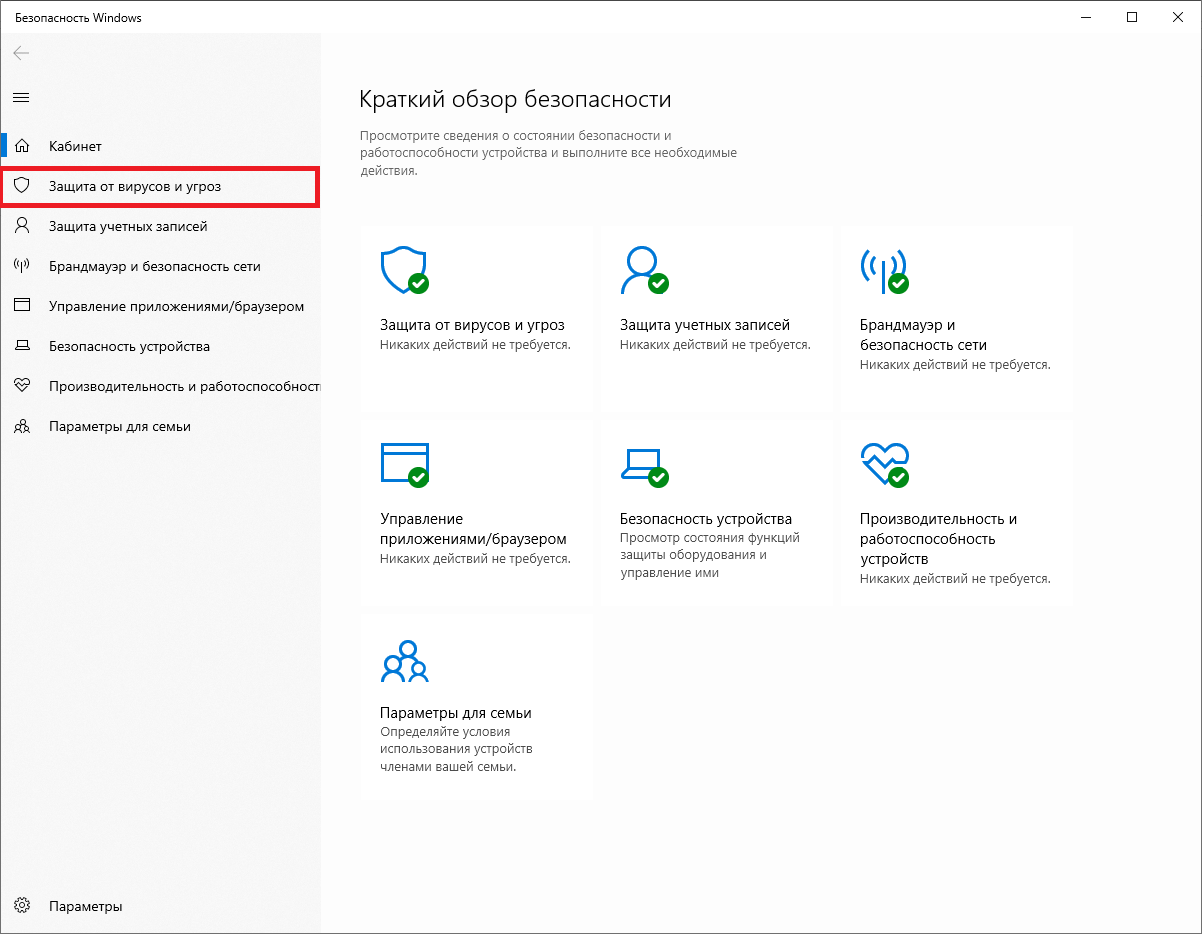
Task: Click the large laptop device security icon
Action: (644, 467)
